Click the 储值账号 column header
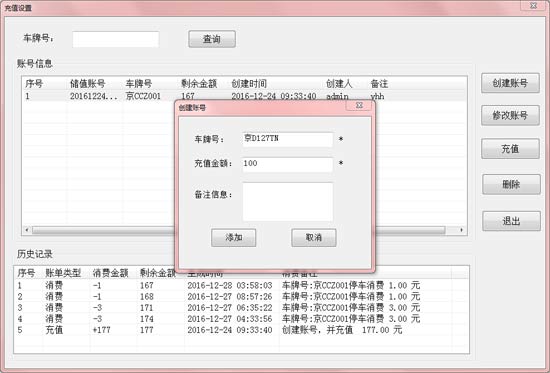 point(87,84)
